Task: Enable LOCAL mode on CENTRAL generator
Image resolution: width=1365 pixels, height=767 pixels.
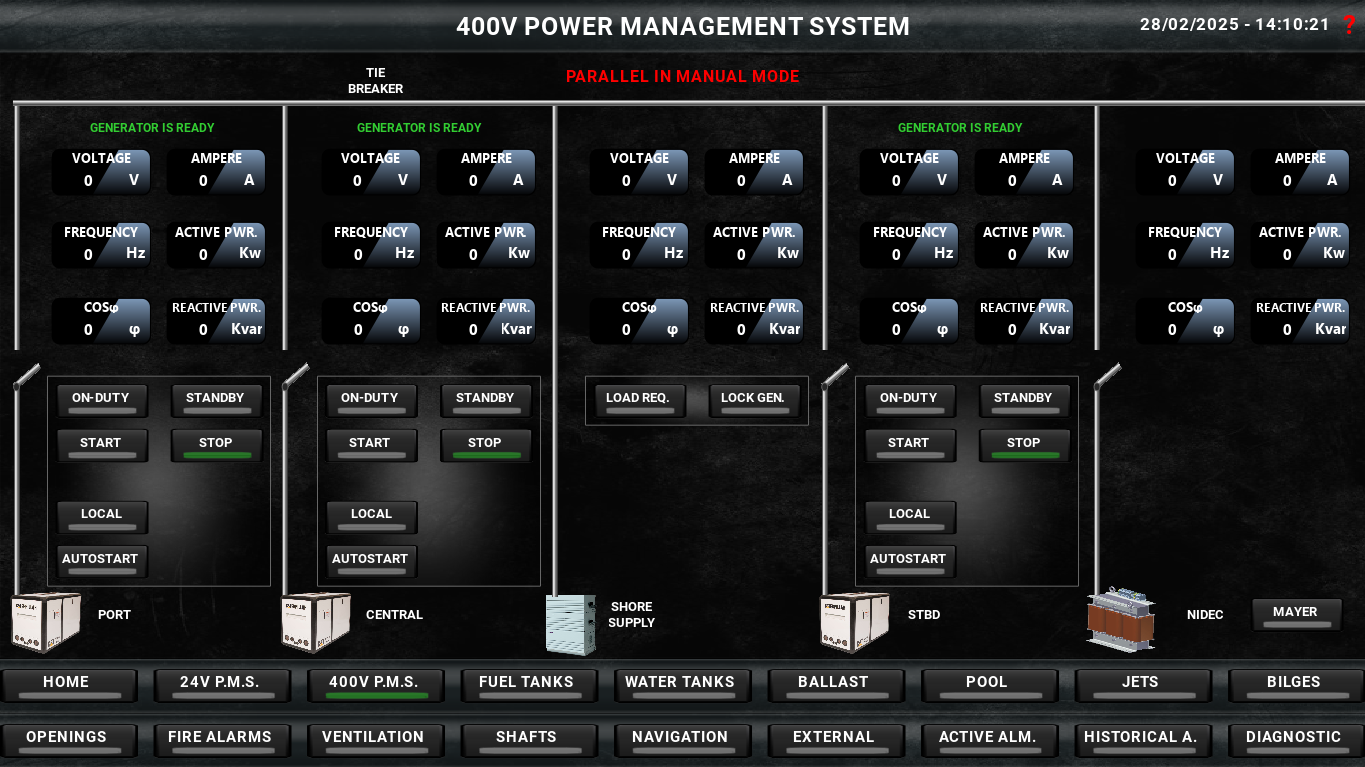Action: tap(371, 517)
